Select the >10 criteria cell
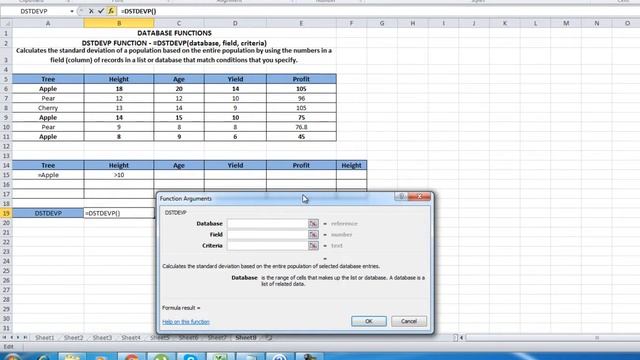640x360 pixels. point(119,175)
